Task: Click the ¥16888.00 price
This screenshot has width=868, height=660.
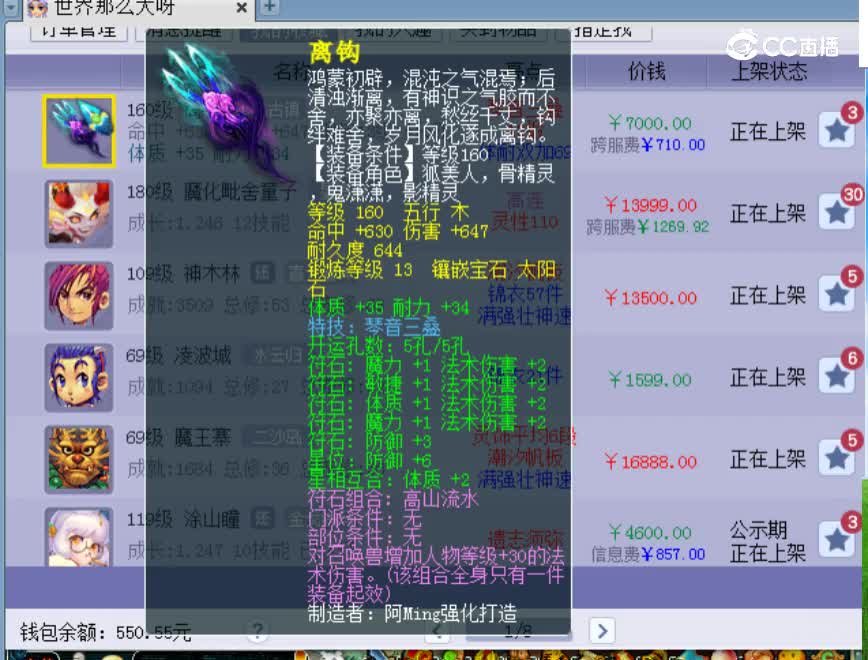Action: coord(650,462)
